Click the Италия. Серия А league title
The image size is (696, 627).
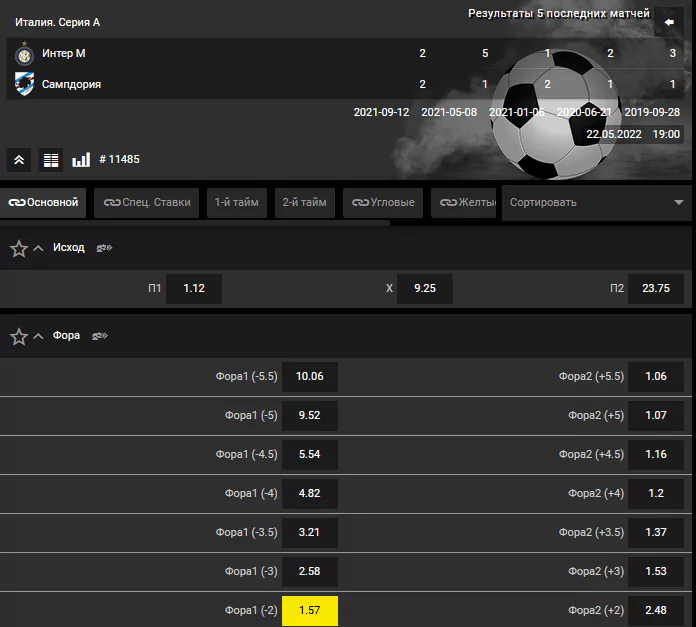click(58, 22)
